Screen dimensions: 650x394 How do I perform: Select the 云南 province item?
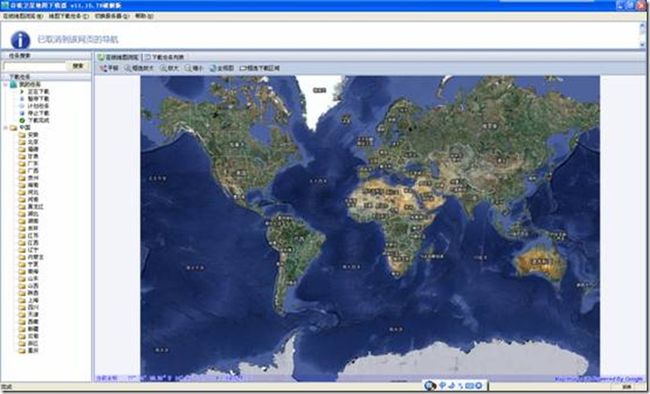(x=33, y=336)
